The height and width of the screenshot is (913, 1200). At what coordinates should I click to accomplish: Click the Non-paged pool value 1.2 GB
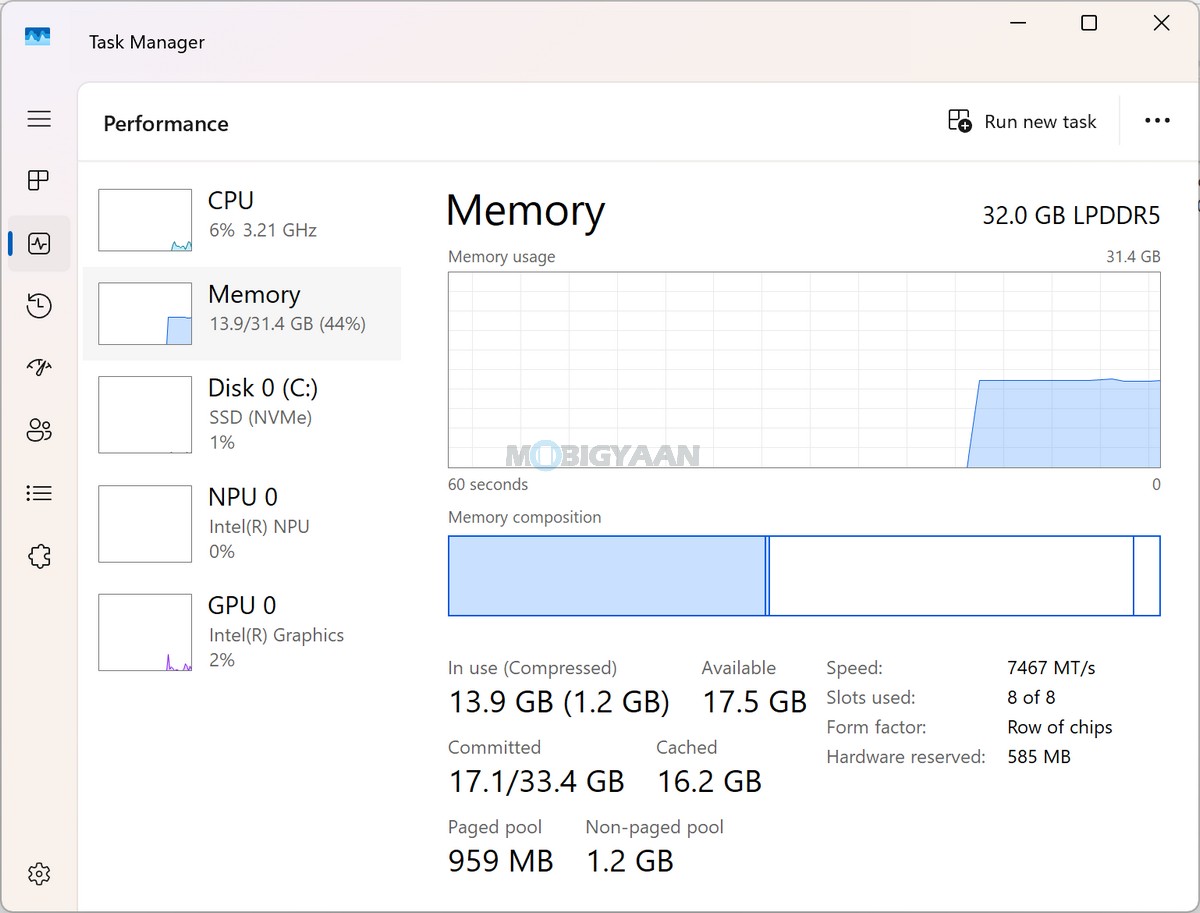(x=630, y=861)
